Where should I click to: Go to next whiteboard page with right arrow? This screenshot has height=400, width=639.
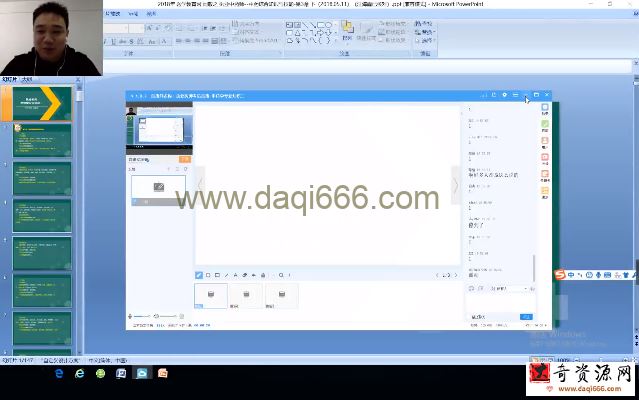(x=455, y=185)
